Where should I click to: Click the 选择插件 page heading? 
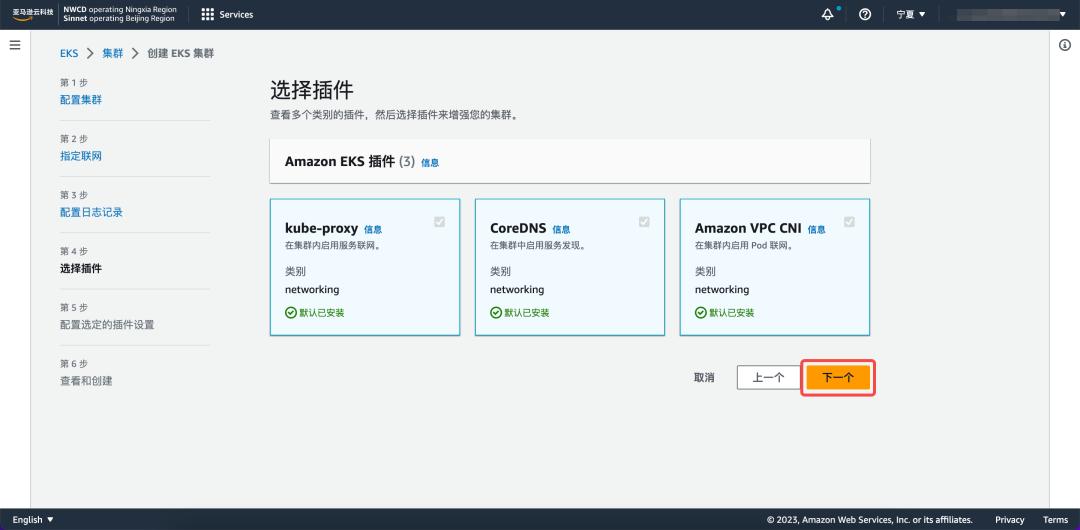point(311,90)
